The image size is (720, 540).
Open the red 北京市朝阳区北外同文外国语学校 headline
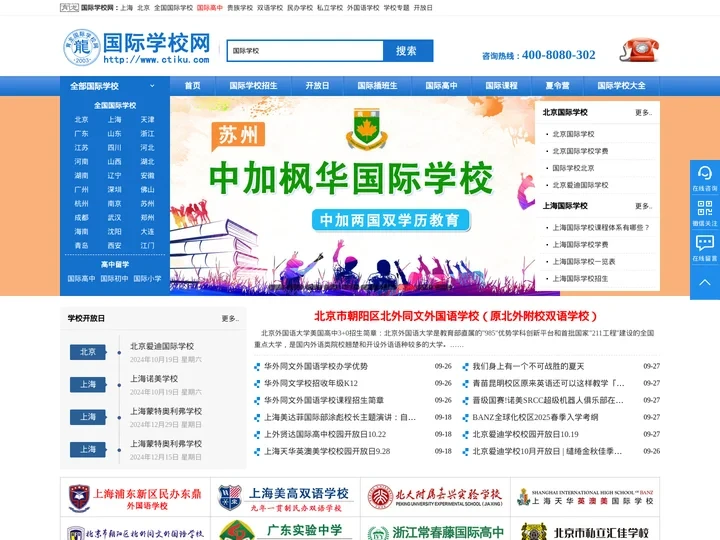456,316
